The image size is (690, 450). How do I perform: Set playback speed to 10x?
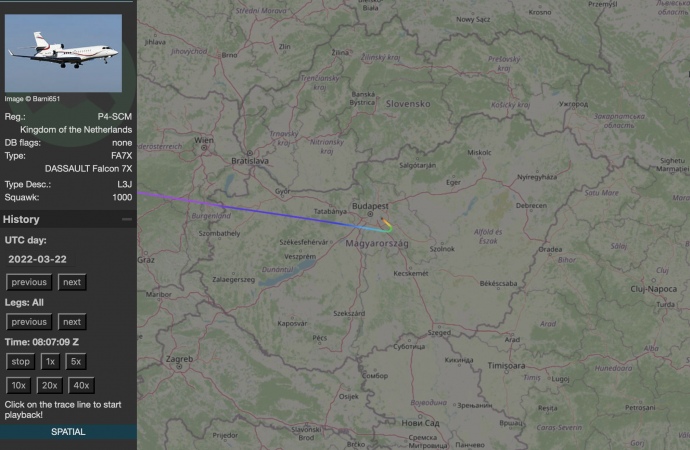pos(18,386)
